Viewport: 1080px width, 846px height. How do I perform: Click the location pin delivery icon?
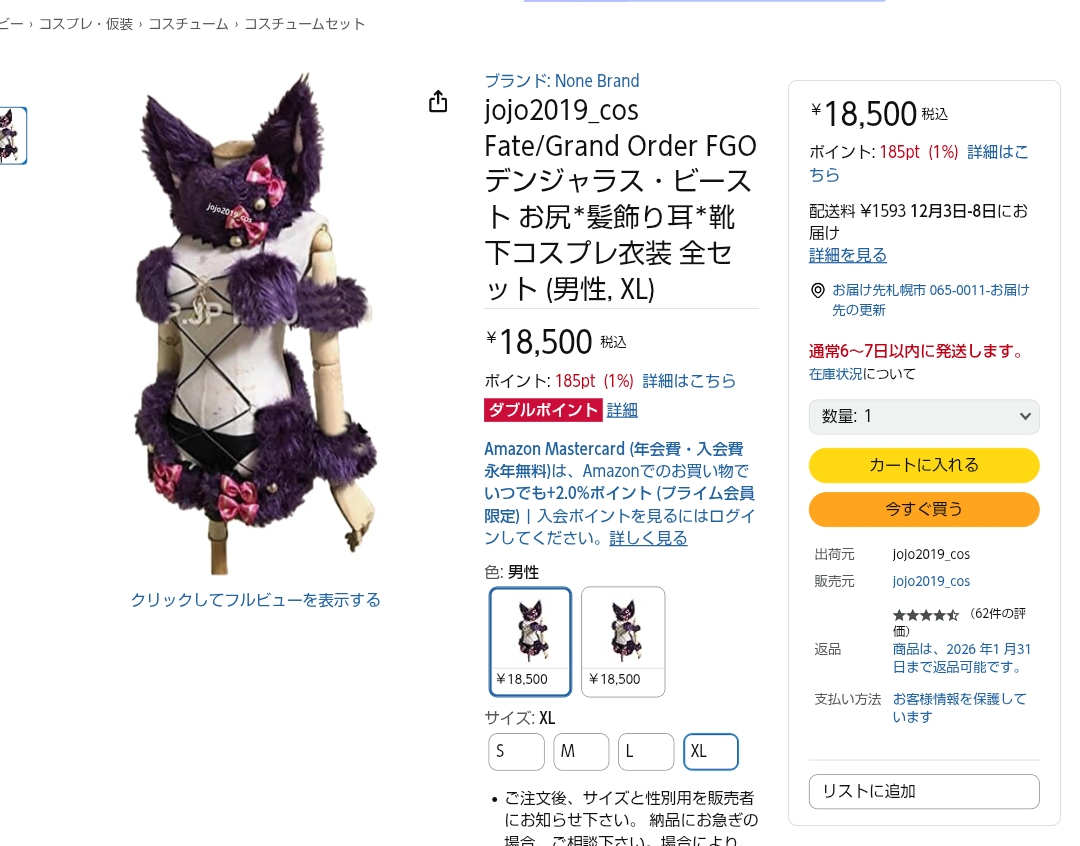pyautogui.click(x=818, y=290)
